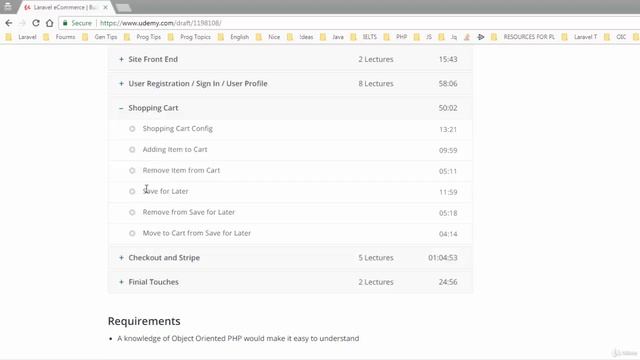Click the 5 Lectures count
The image size is (640, 360).
click(376, 258)
